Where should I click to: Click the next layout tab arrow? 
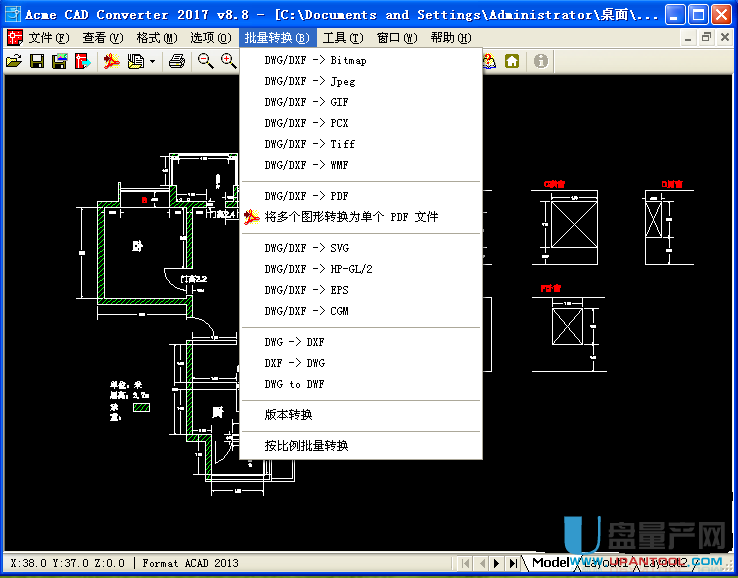tap(498, 563)
